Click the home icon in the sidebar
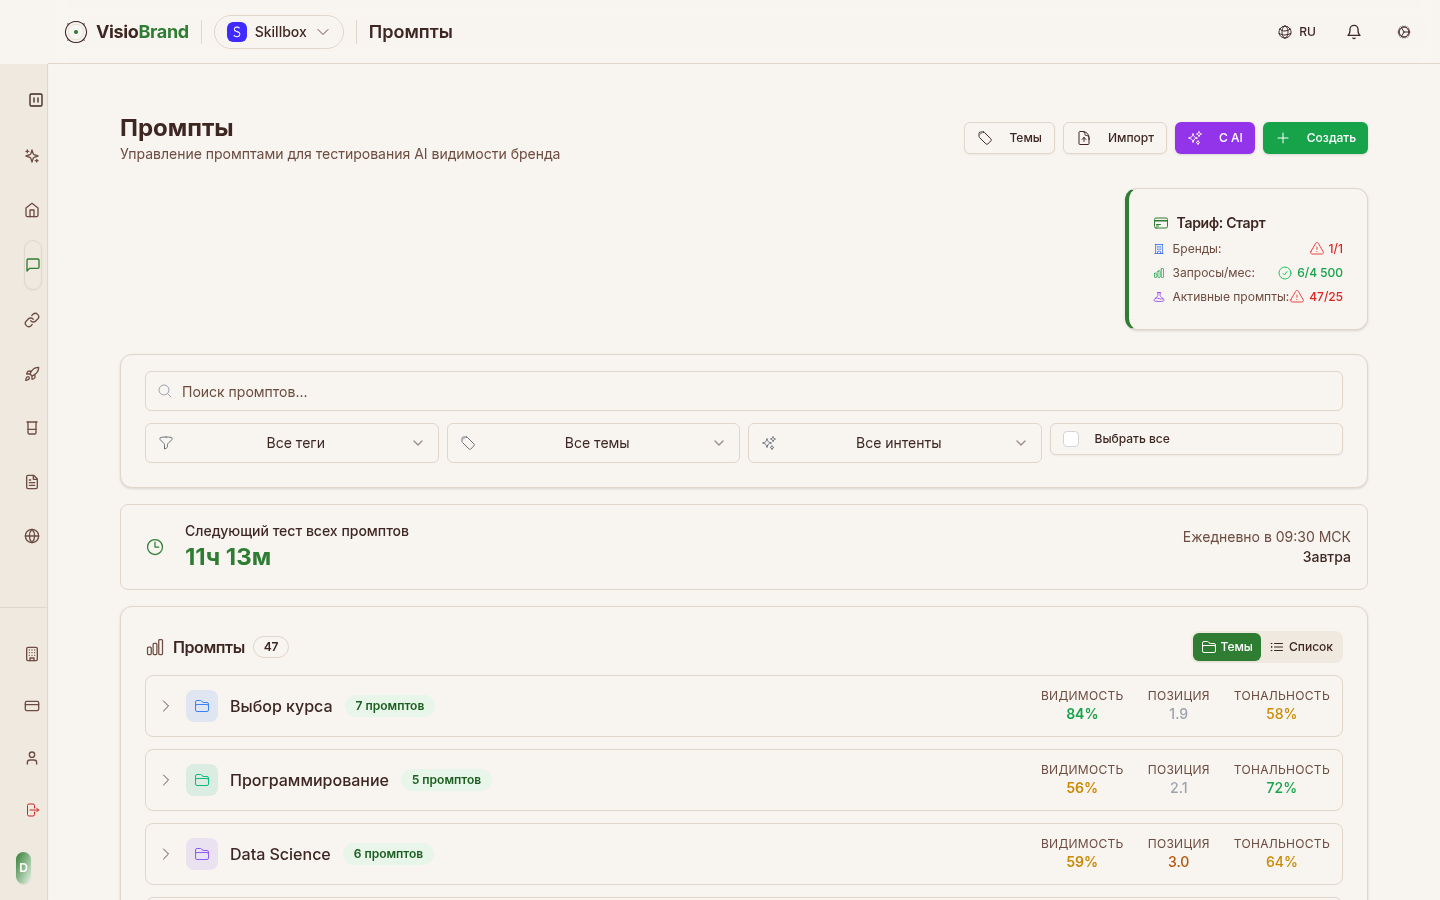Screen dimensions: 1440x900 tap(32, 210)
